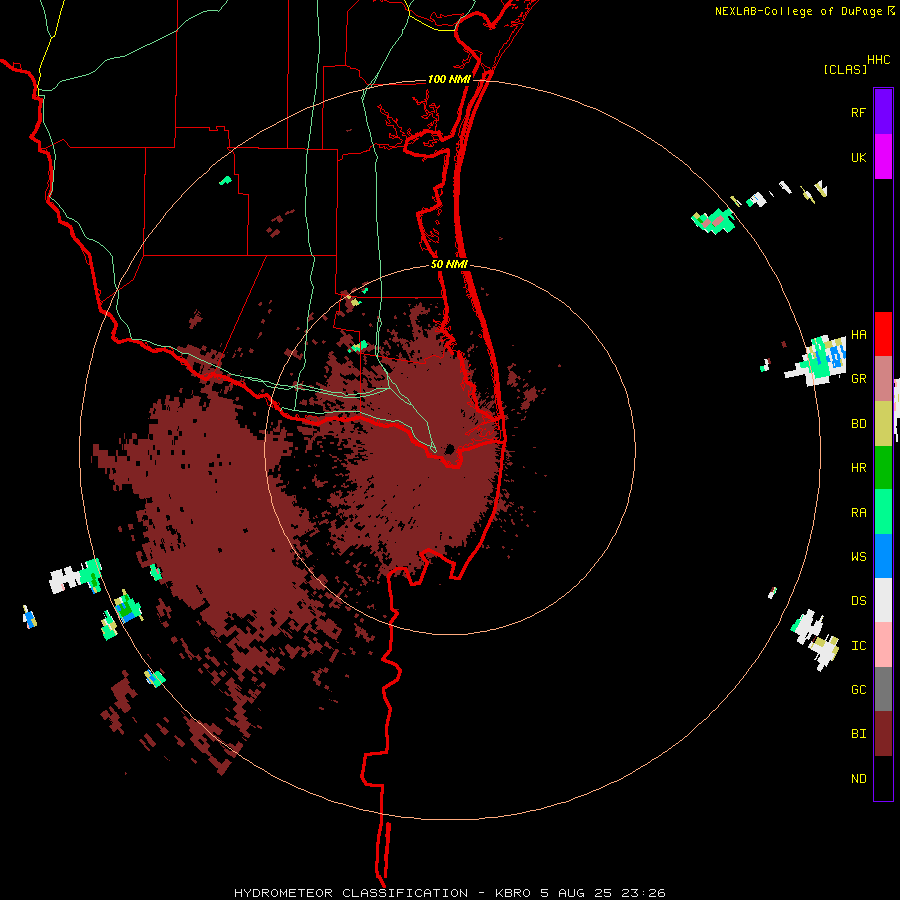Screen dimensions: 900x900
Task: Click the blue WS legend swatch
Action: tap(883, 556)
